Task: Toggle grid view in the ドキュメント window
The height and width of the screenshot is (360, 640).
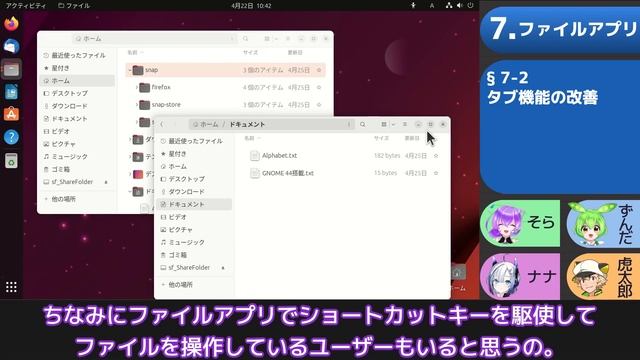Action: click(384, 124)
